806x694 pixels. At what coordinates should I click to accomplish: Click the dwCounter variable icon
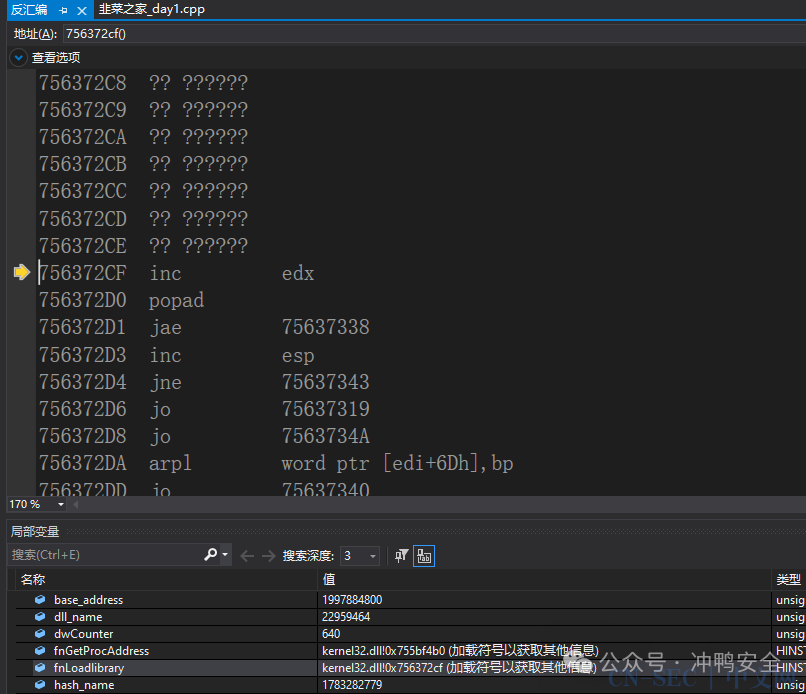(40, 633)
